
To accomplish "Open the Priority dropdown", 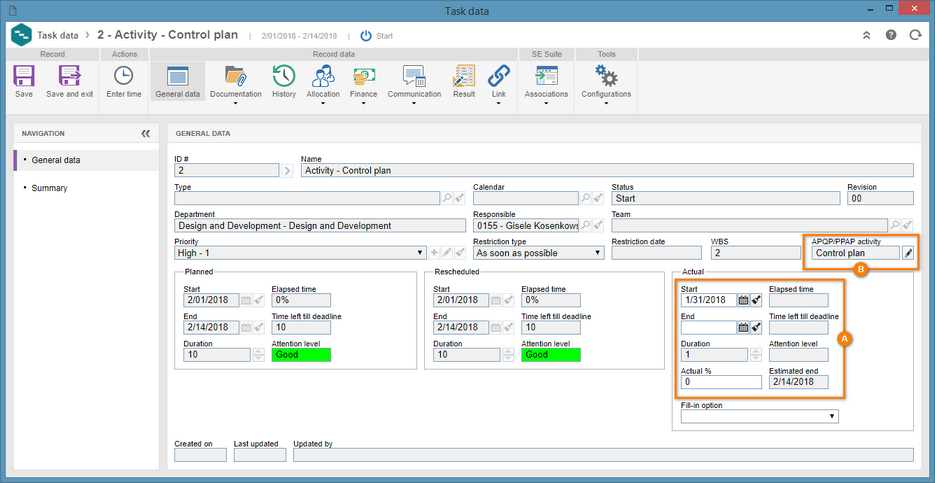I will [x=301, y=253].
